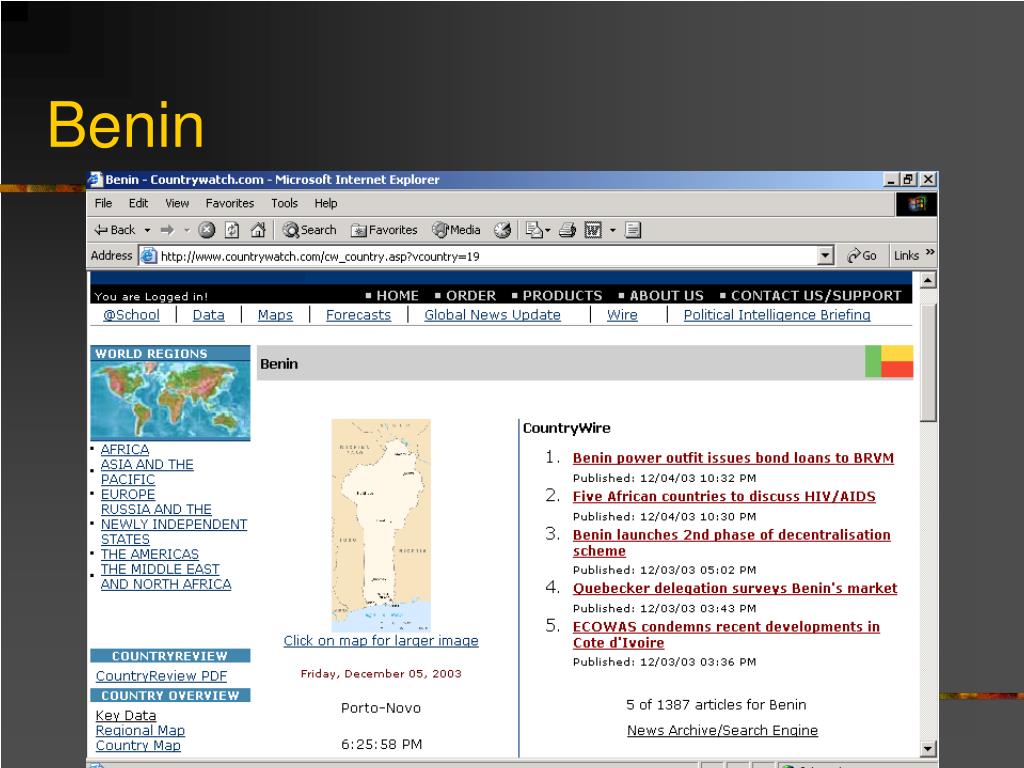This screenshot has height=768, width=1024.
Task: Open the Regional Map link
Action: pyautogui.click(x=140, y=730)
